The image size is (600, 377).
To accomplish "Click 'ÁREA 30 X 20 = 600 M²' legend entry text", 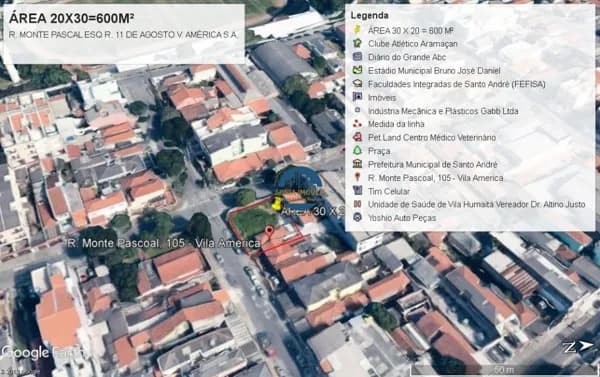I will (x=411, y=30).
